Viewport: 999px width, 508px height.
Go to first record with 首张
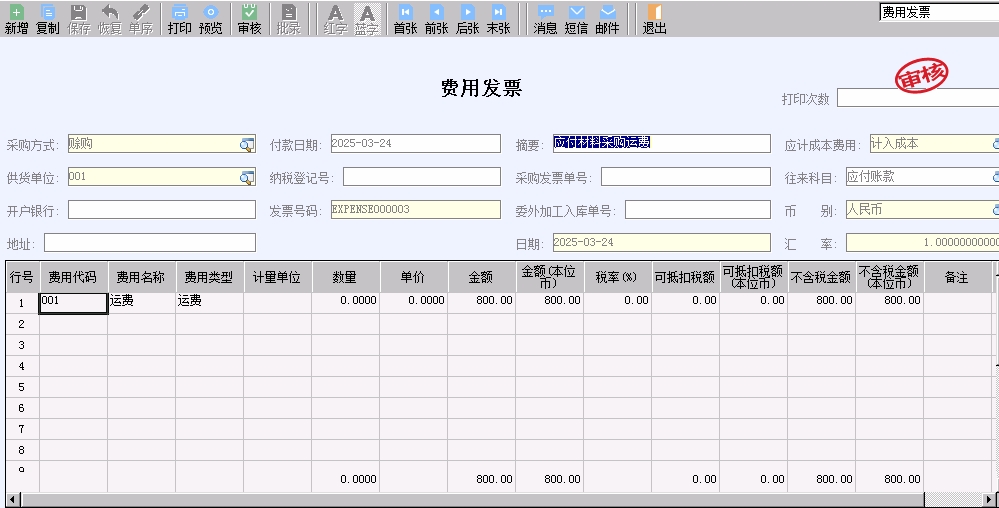[x=405, y=19]
